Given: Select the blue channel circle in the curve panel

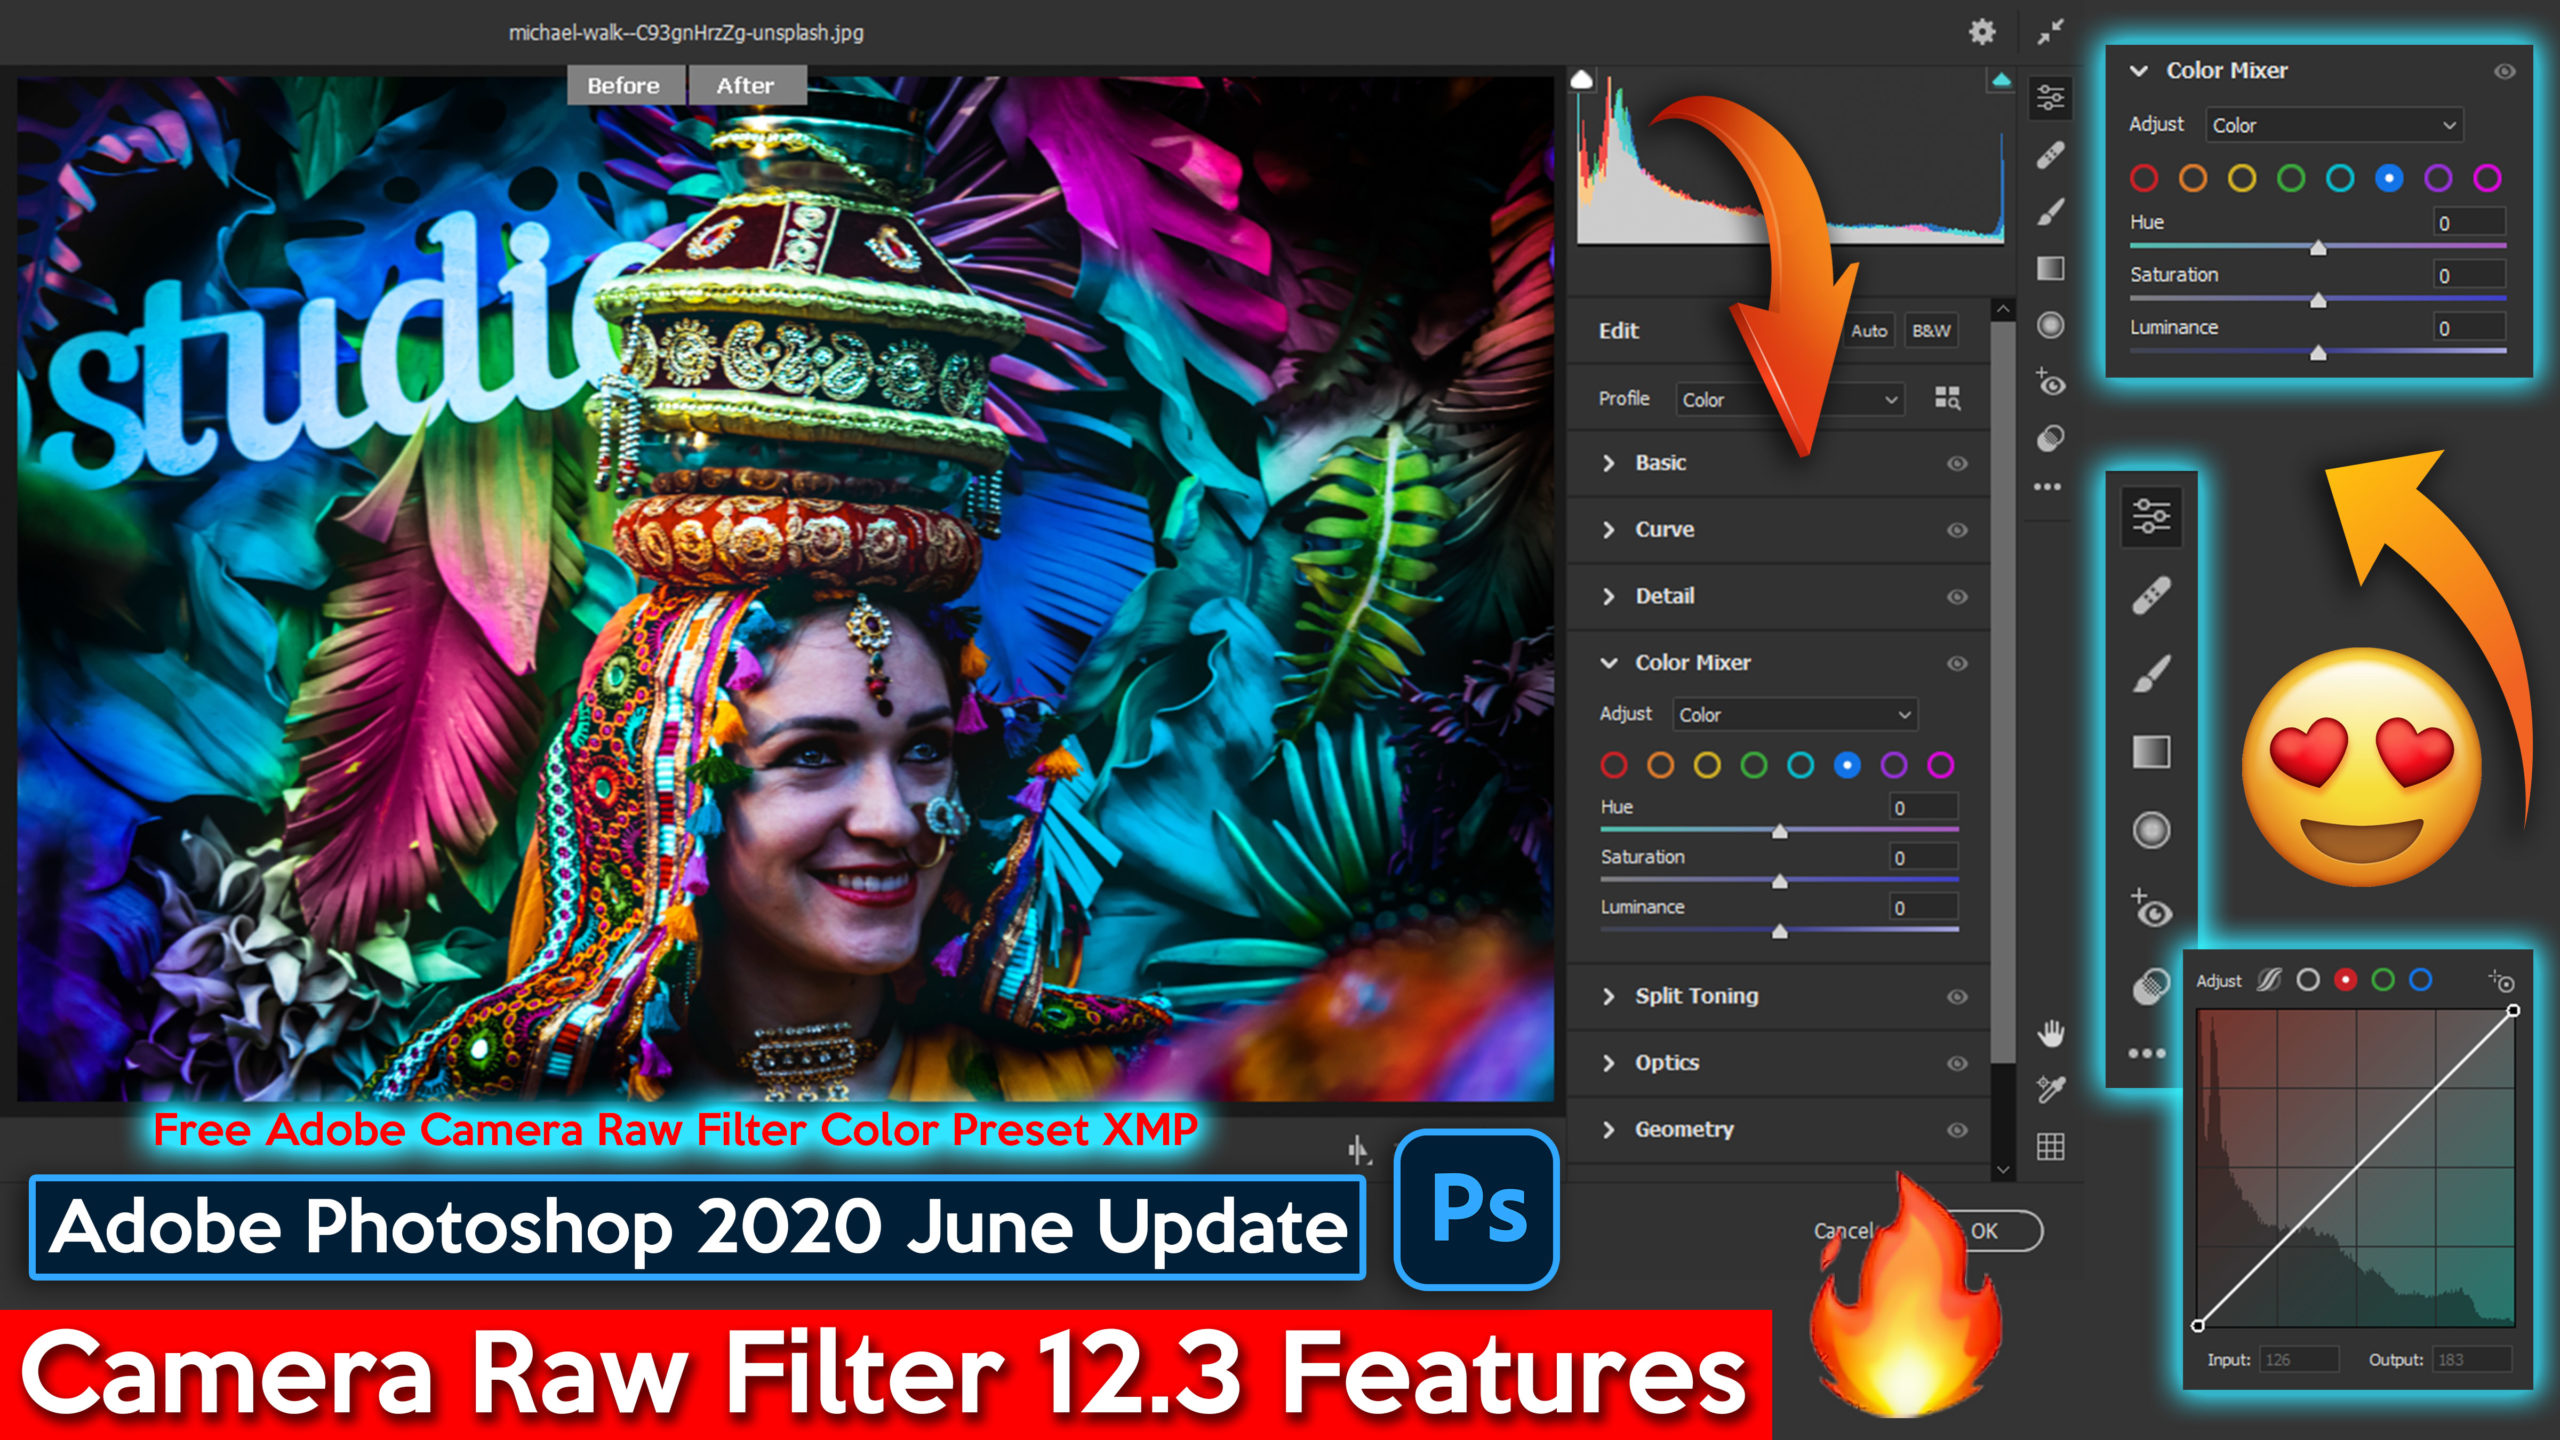Looking at the screenshot, I should (2421, 980).
